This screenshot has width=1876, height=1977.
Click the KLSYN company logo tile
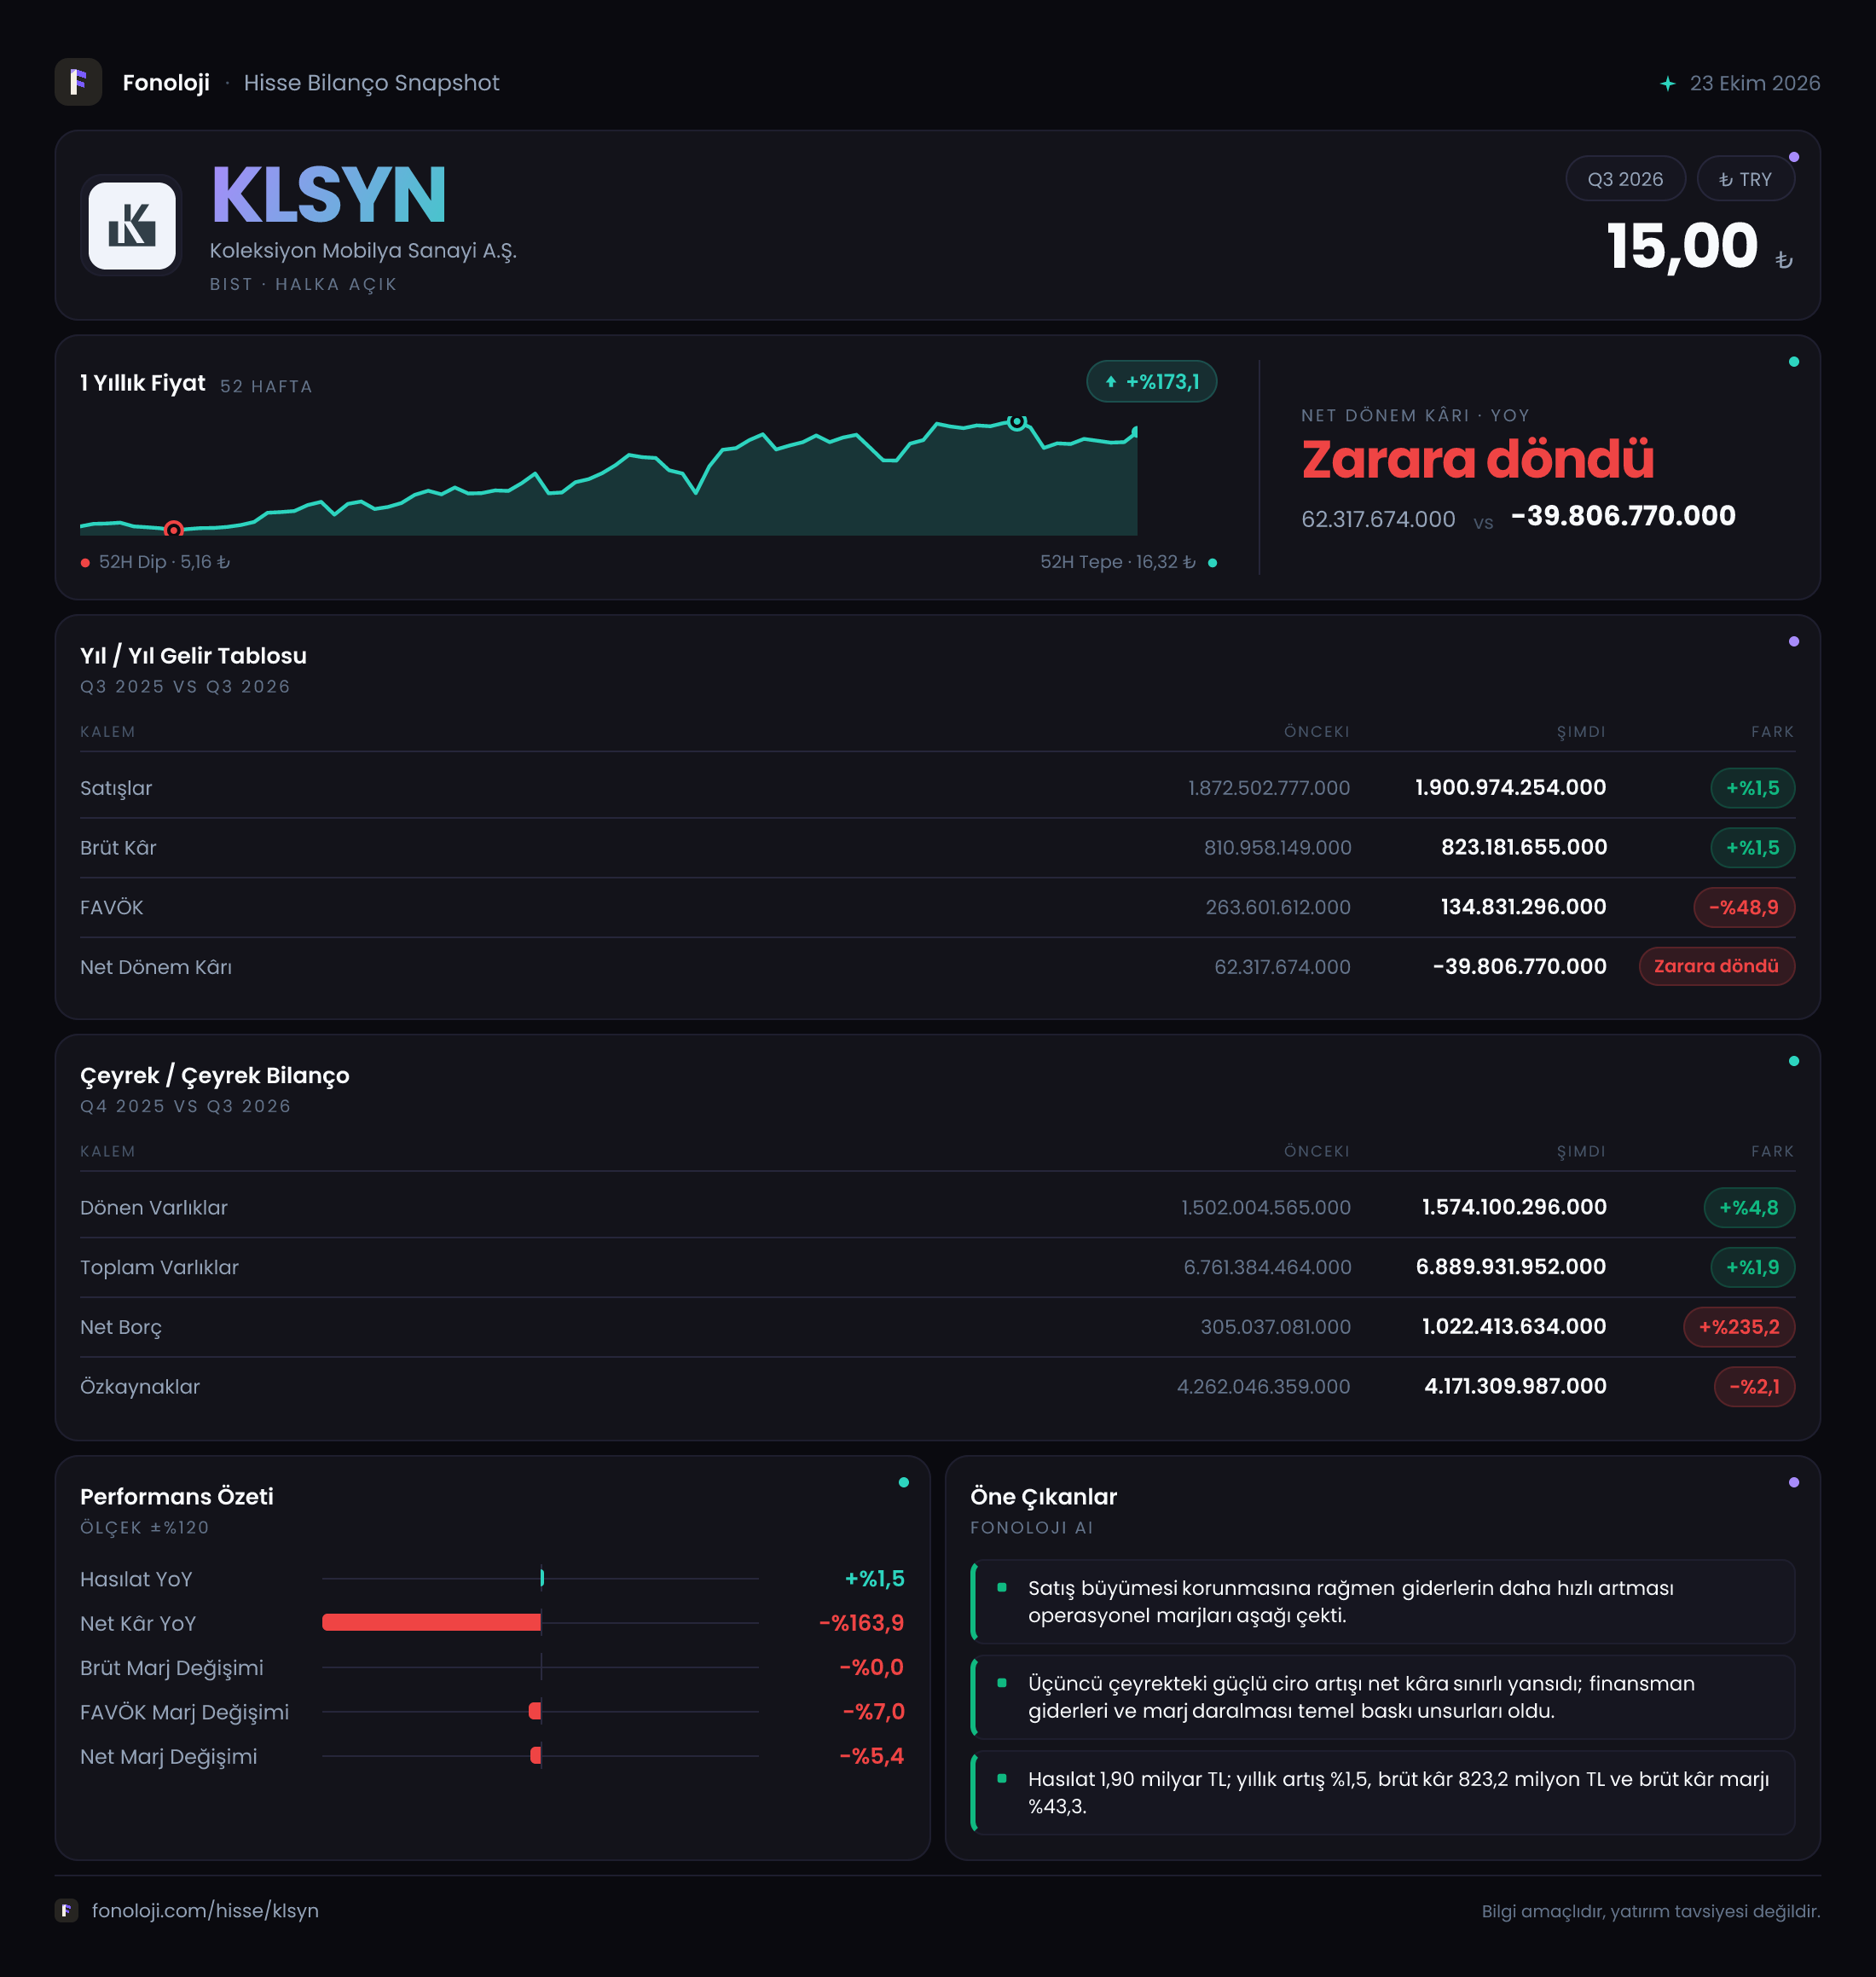pos(132,225)
